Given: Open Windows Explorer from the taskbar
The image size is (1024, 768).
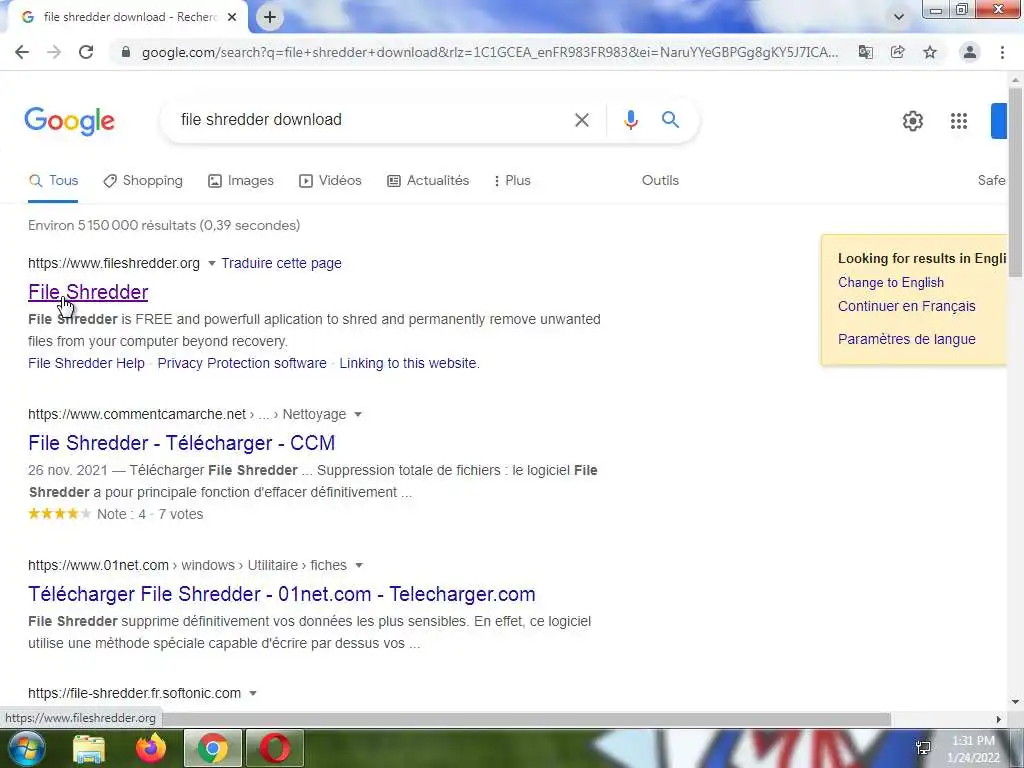Looking at the screenshot, I should pos(89,748).
